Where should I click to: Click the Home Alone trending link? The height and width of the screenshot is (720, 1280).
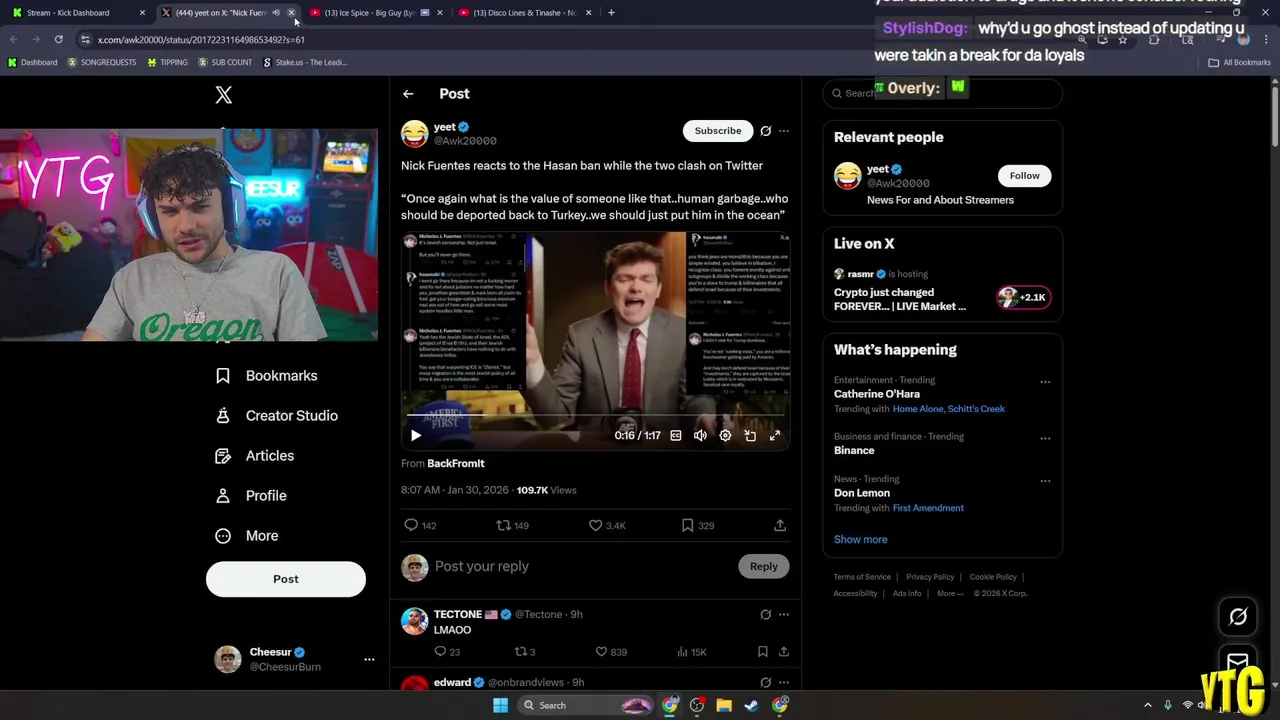pyautogui.click(x=917, y=409)
